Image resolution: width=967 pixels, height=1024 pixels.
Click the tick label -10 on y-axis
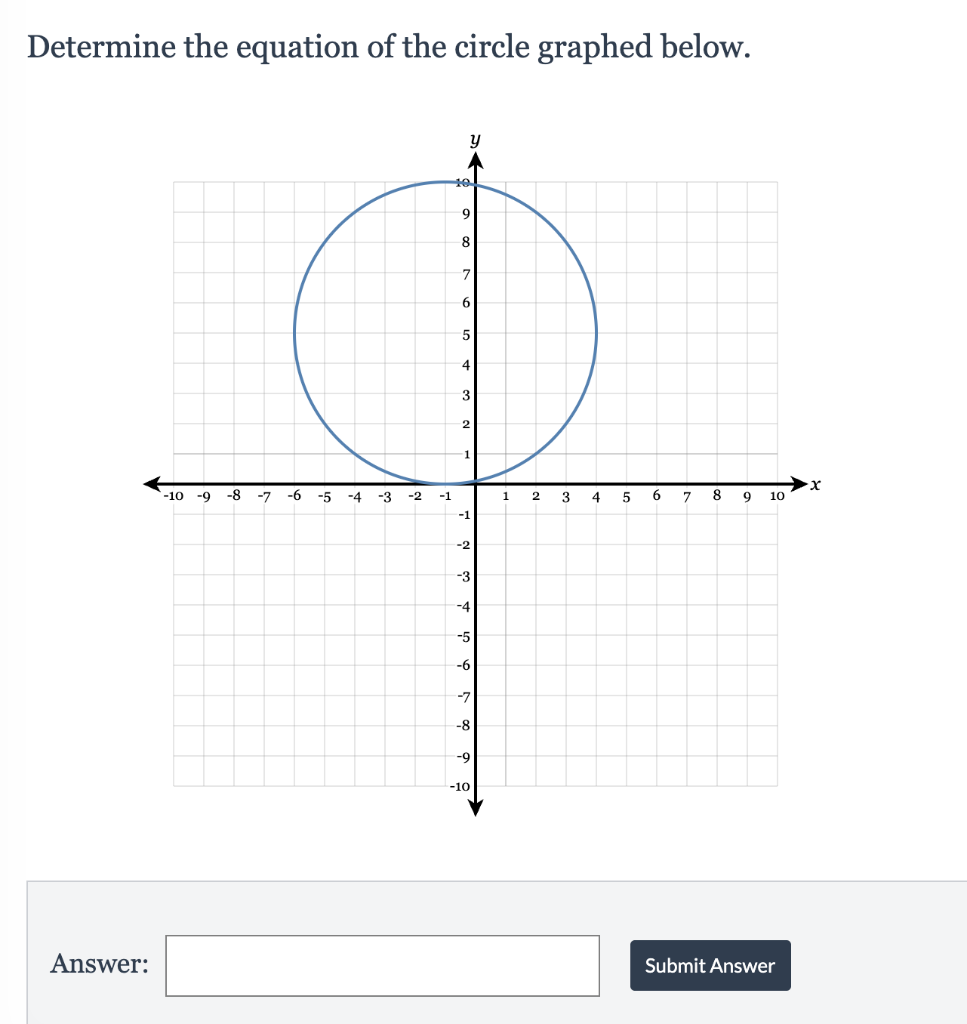[x=458, y=787]
